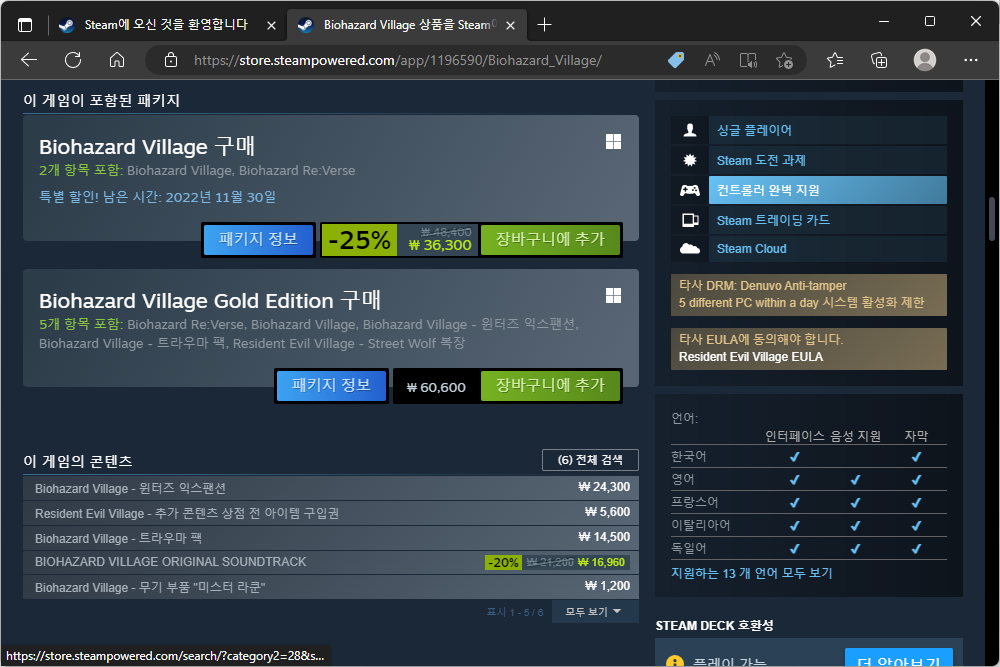Click the Steam trading cards icon

coord(690,220)
